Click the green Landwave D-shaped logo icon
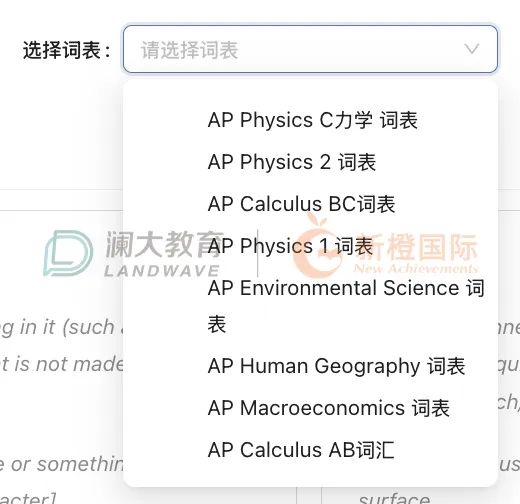The height and width of the screenshot is (504, 520). point(68,253)
